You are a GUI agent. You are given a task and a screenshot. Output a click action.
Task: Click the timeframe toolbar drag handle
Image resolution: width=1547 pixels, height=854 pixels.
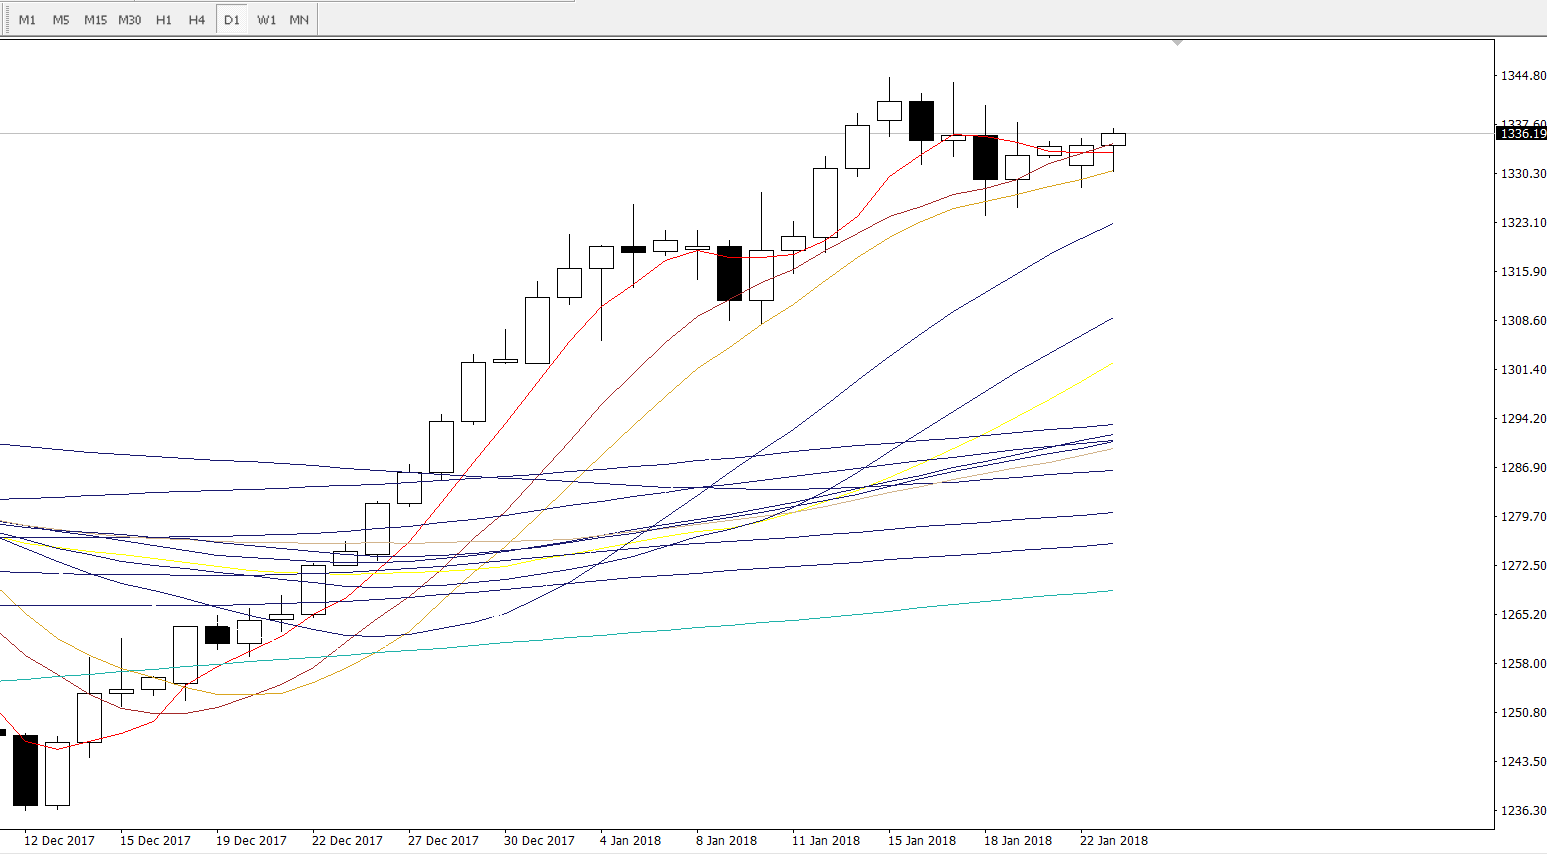click(x=6, y=20)
